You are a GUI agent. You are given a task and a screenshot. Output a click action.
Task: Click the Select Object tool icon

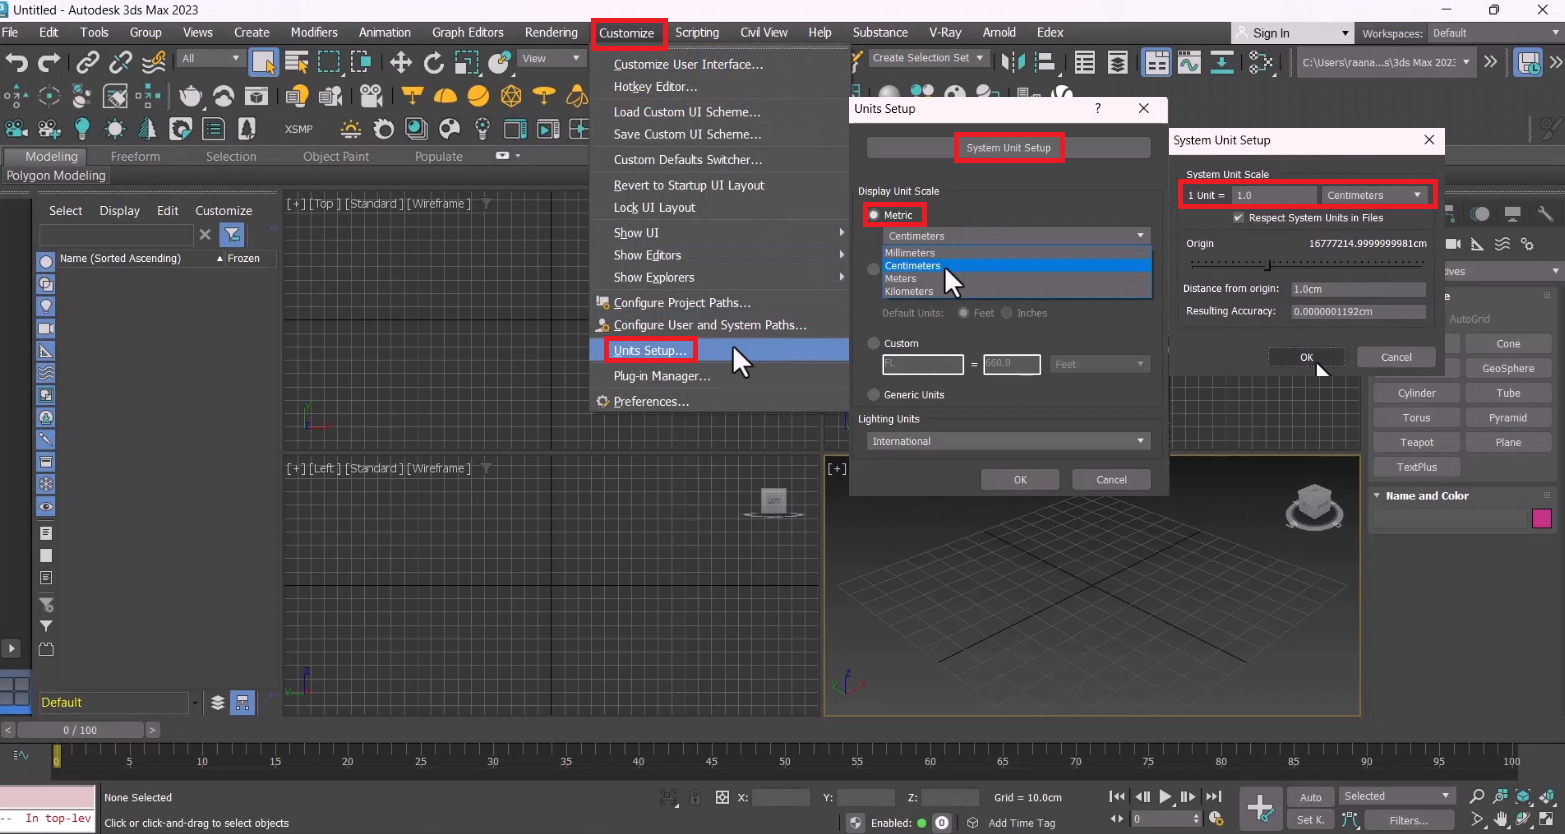[263, 63]
